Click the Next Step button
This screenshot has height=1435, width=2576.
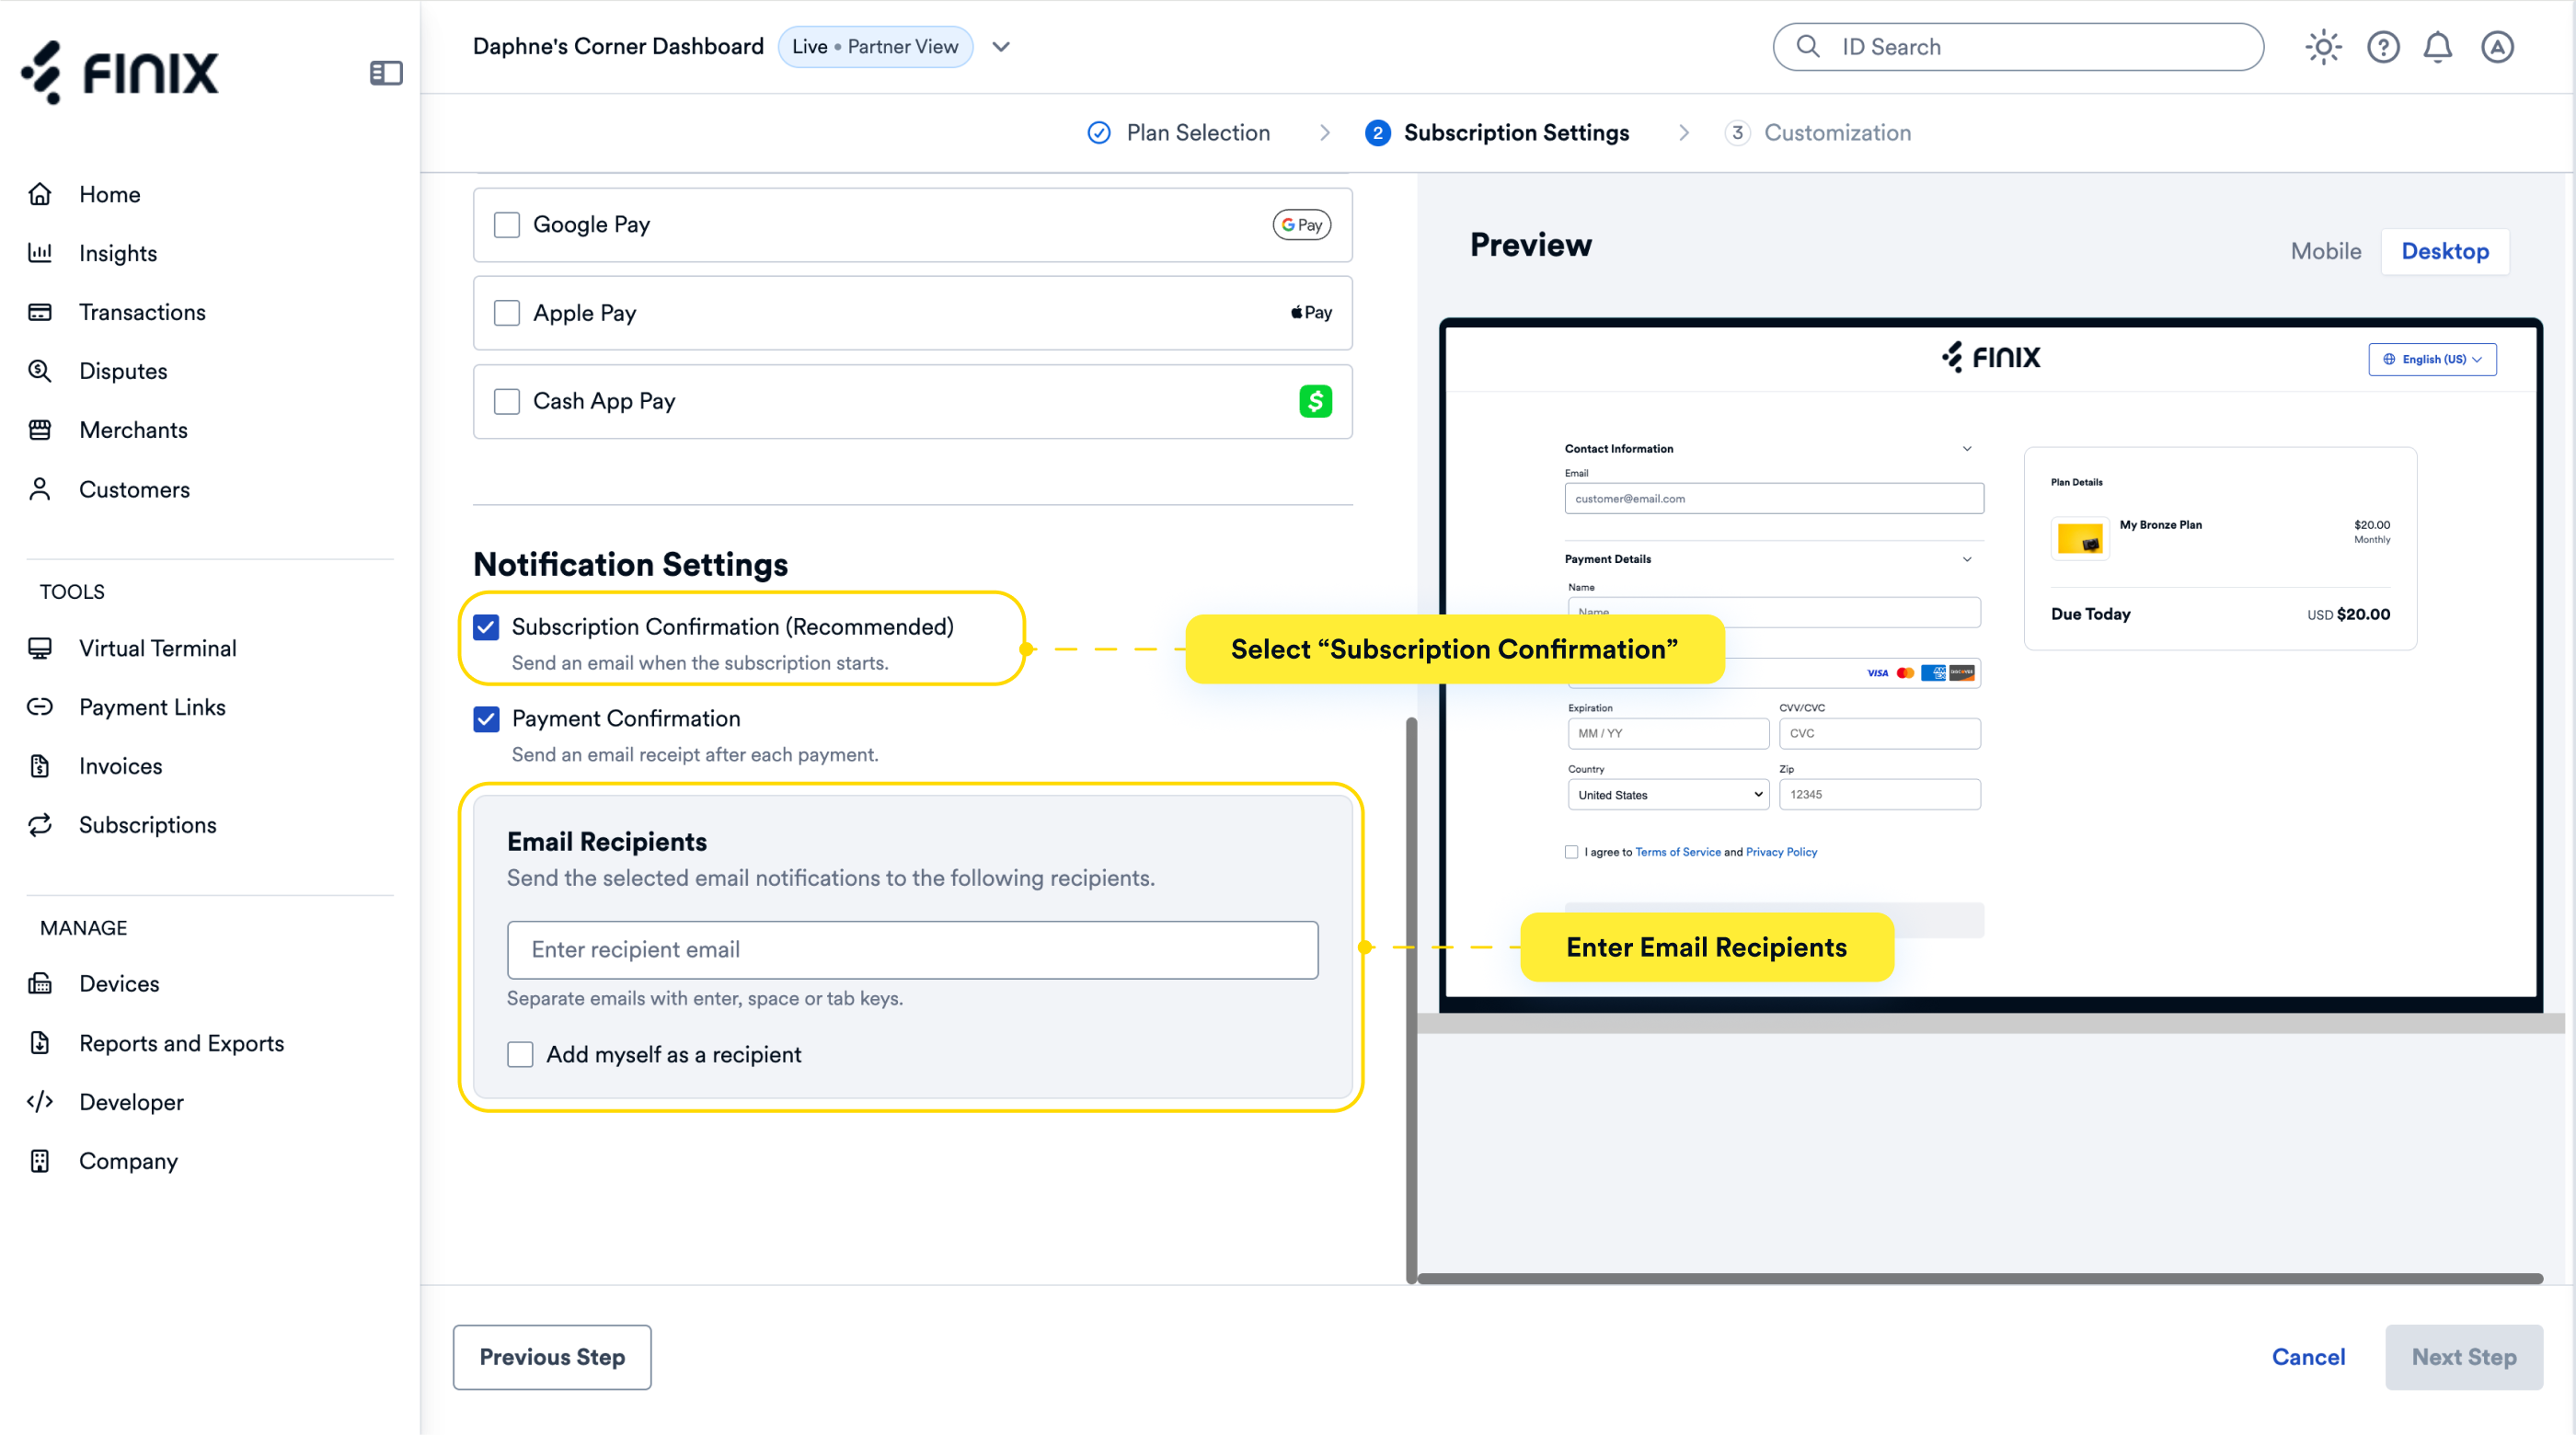2464,1357
